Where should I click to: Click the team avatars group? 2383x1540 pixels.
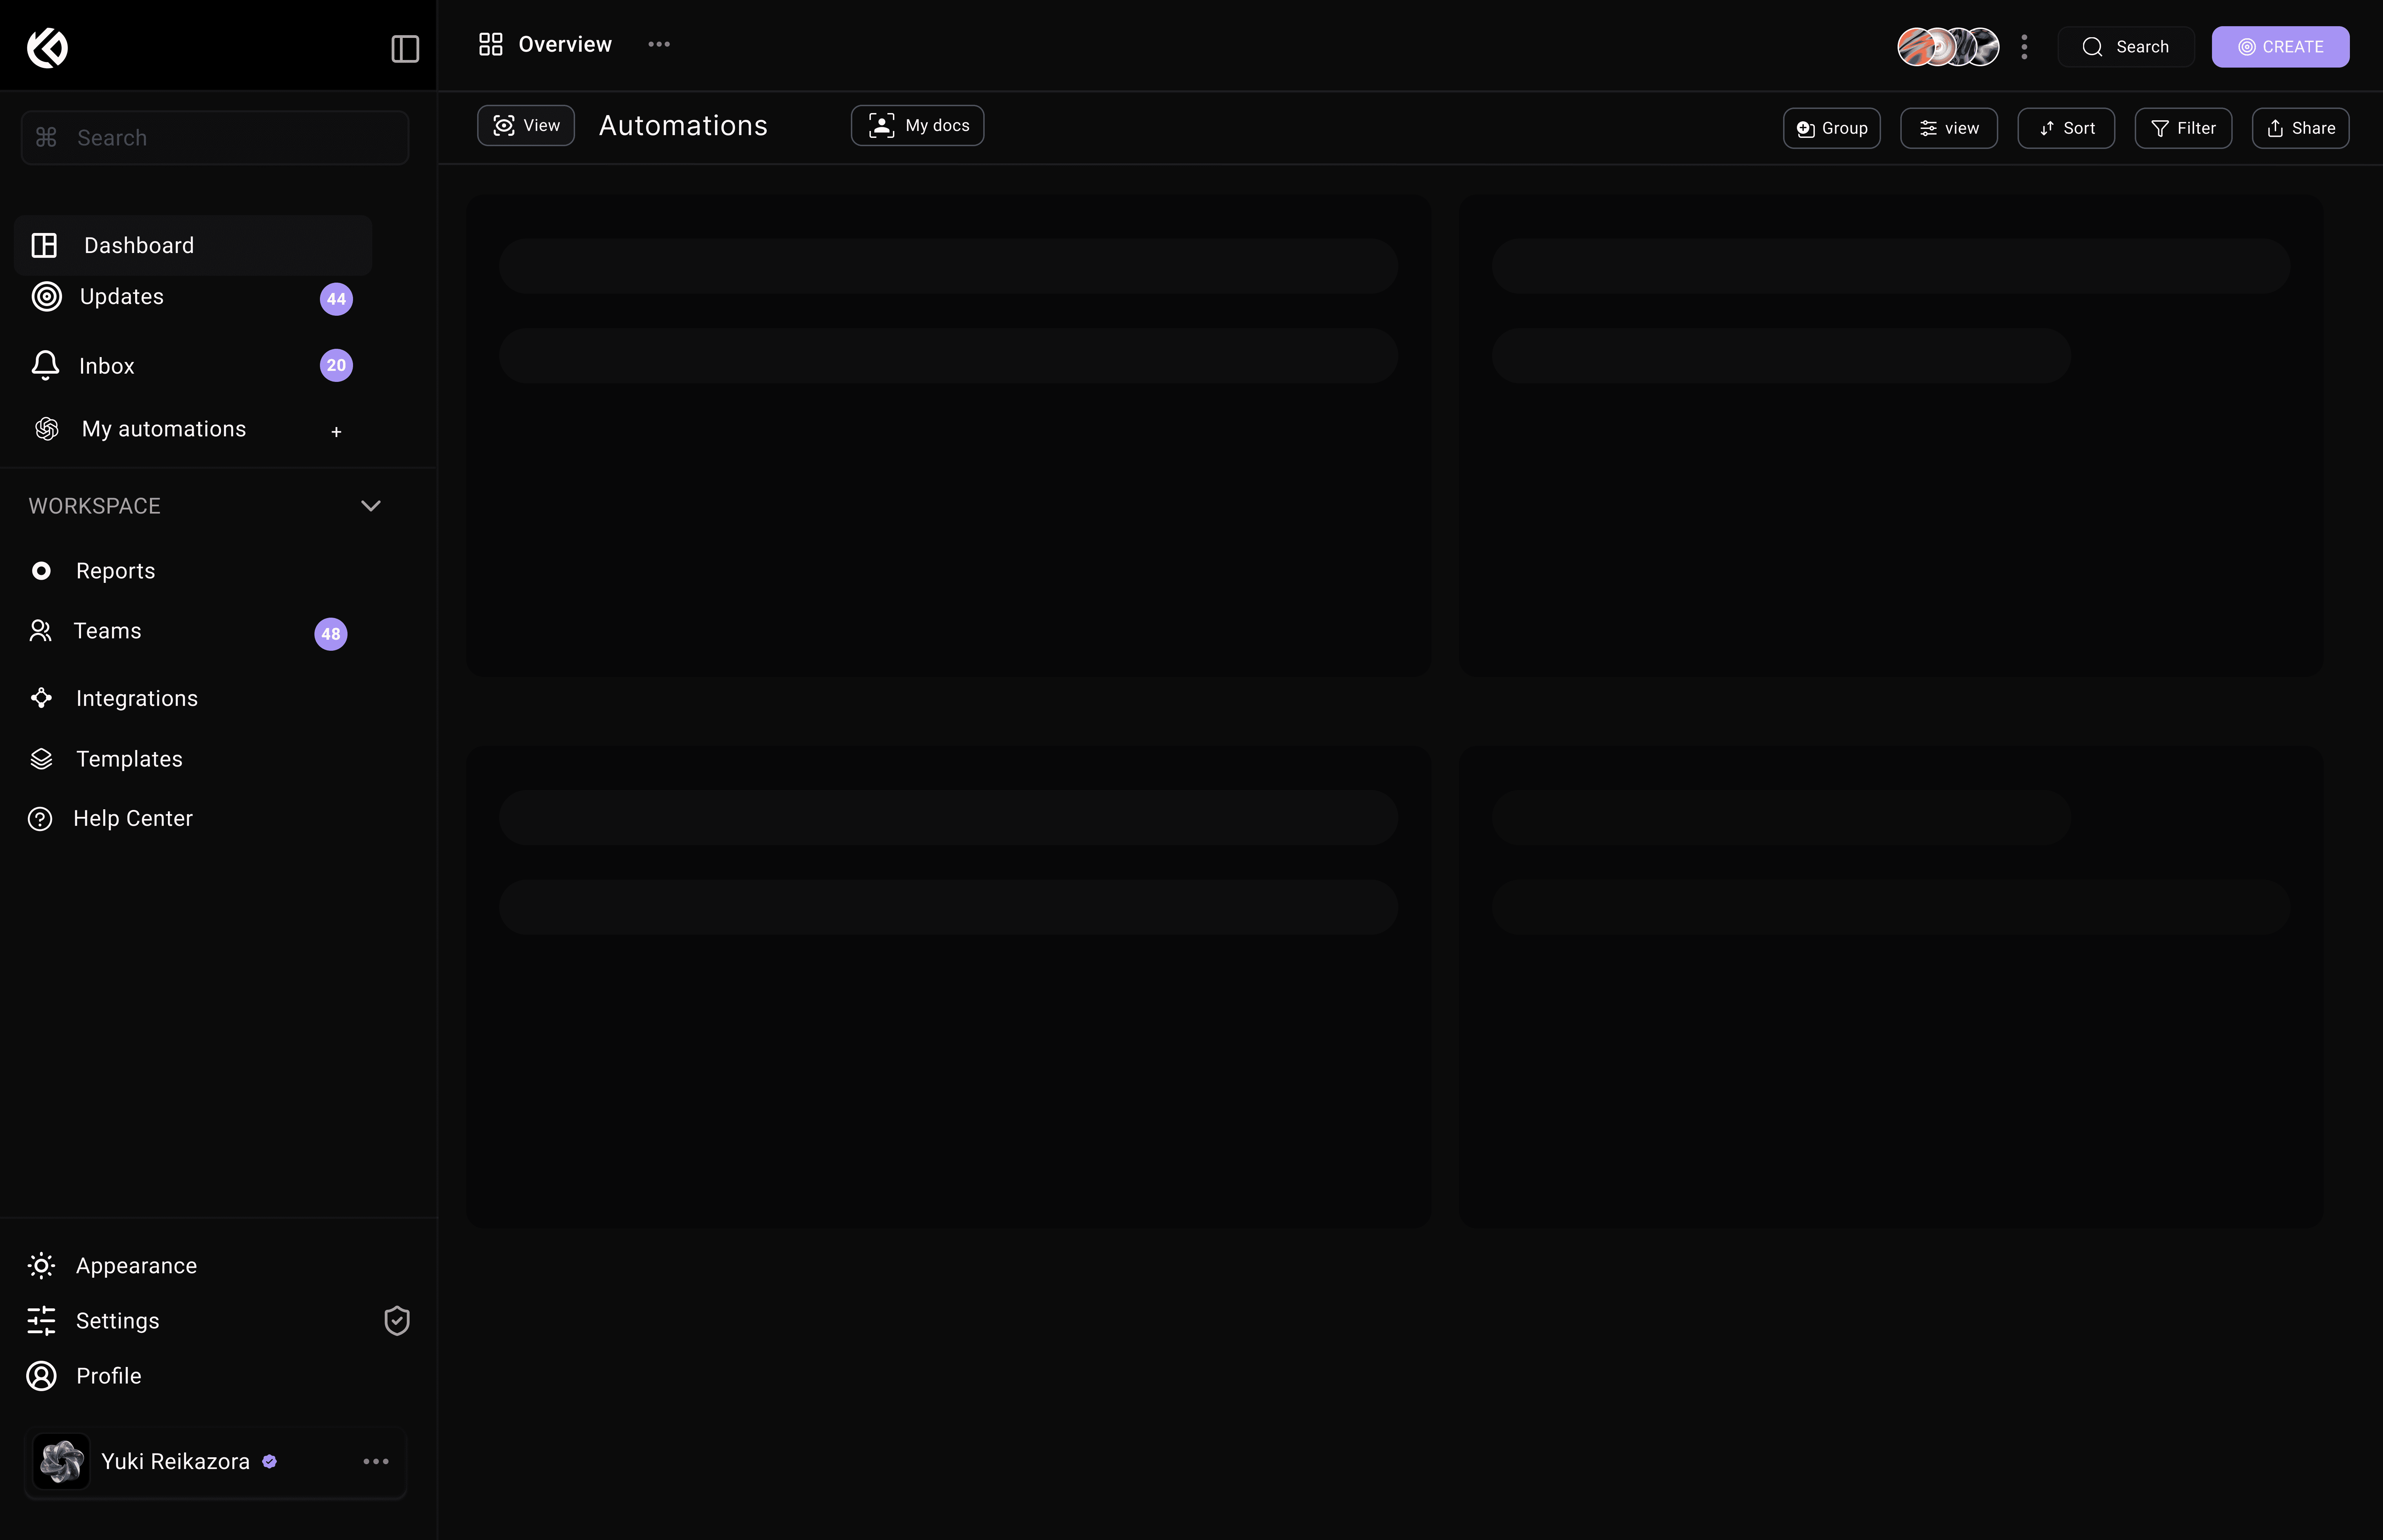pos(1948,47)
